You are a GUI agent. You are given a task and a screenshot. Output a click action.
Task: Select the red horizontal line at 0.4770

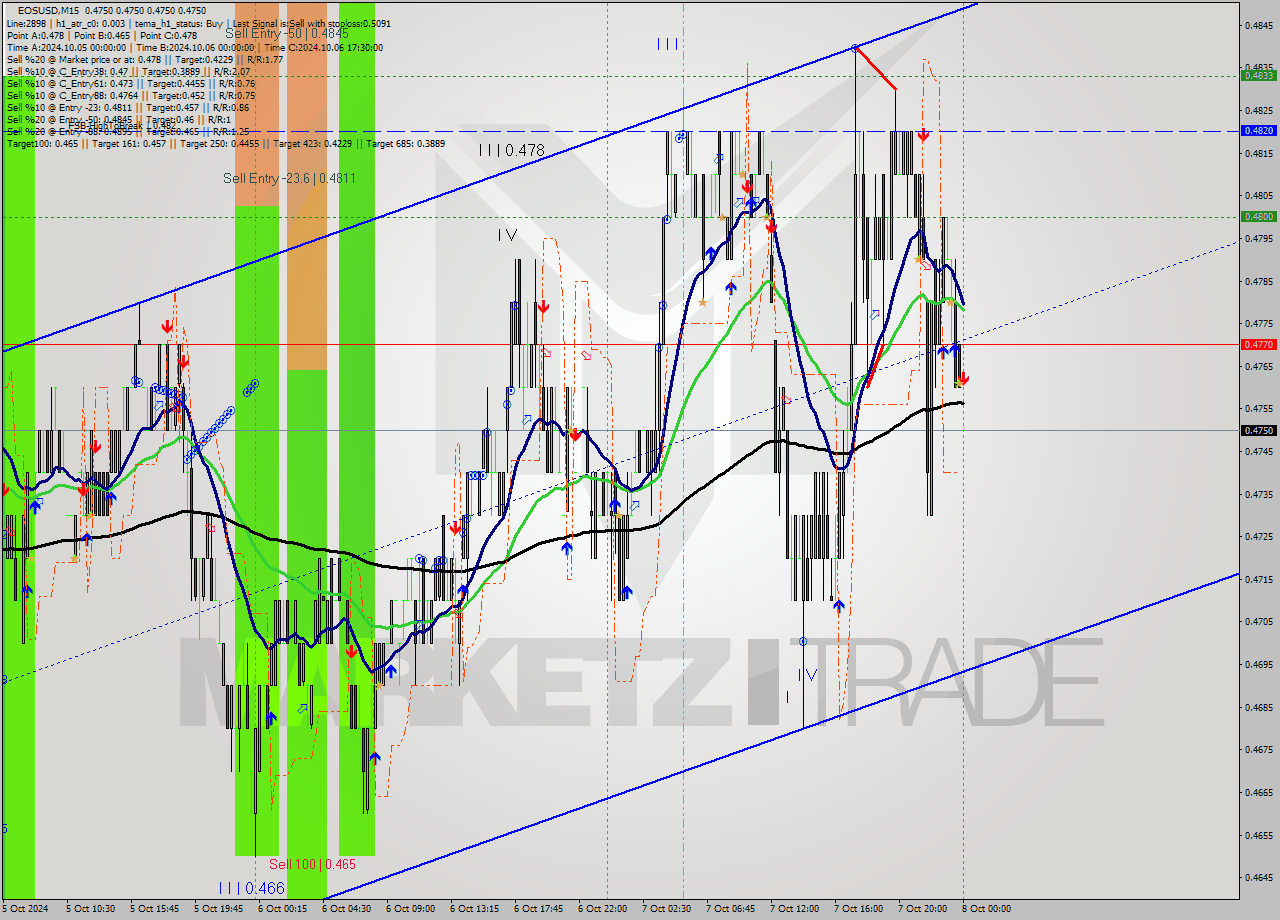click(620, 344)
